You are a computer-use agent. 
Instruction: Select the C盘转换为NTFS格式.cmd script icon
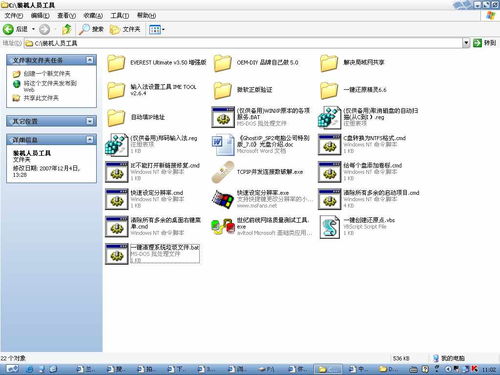click(x=329, y=145)
